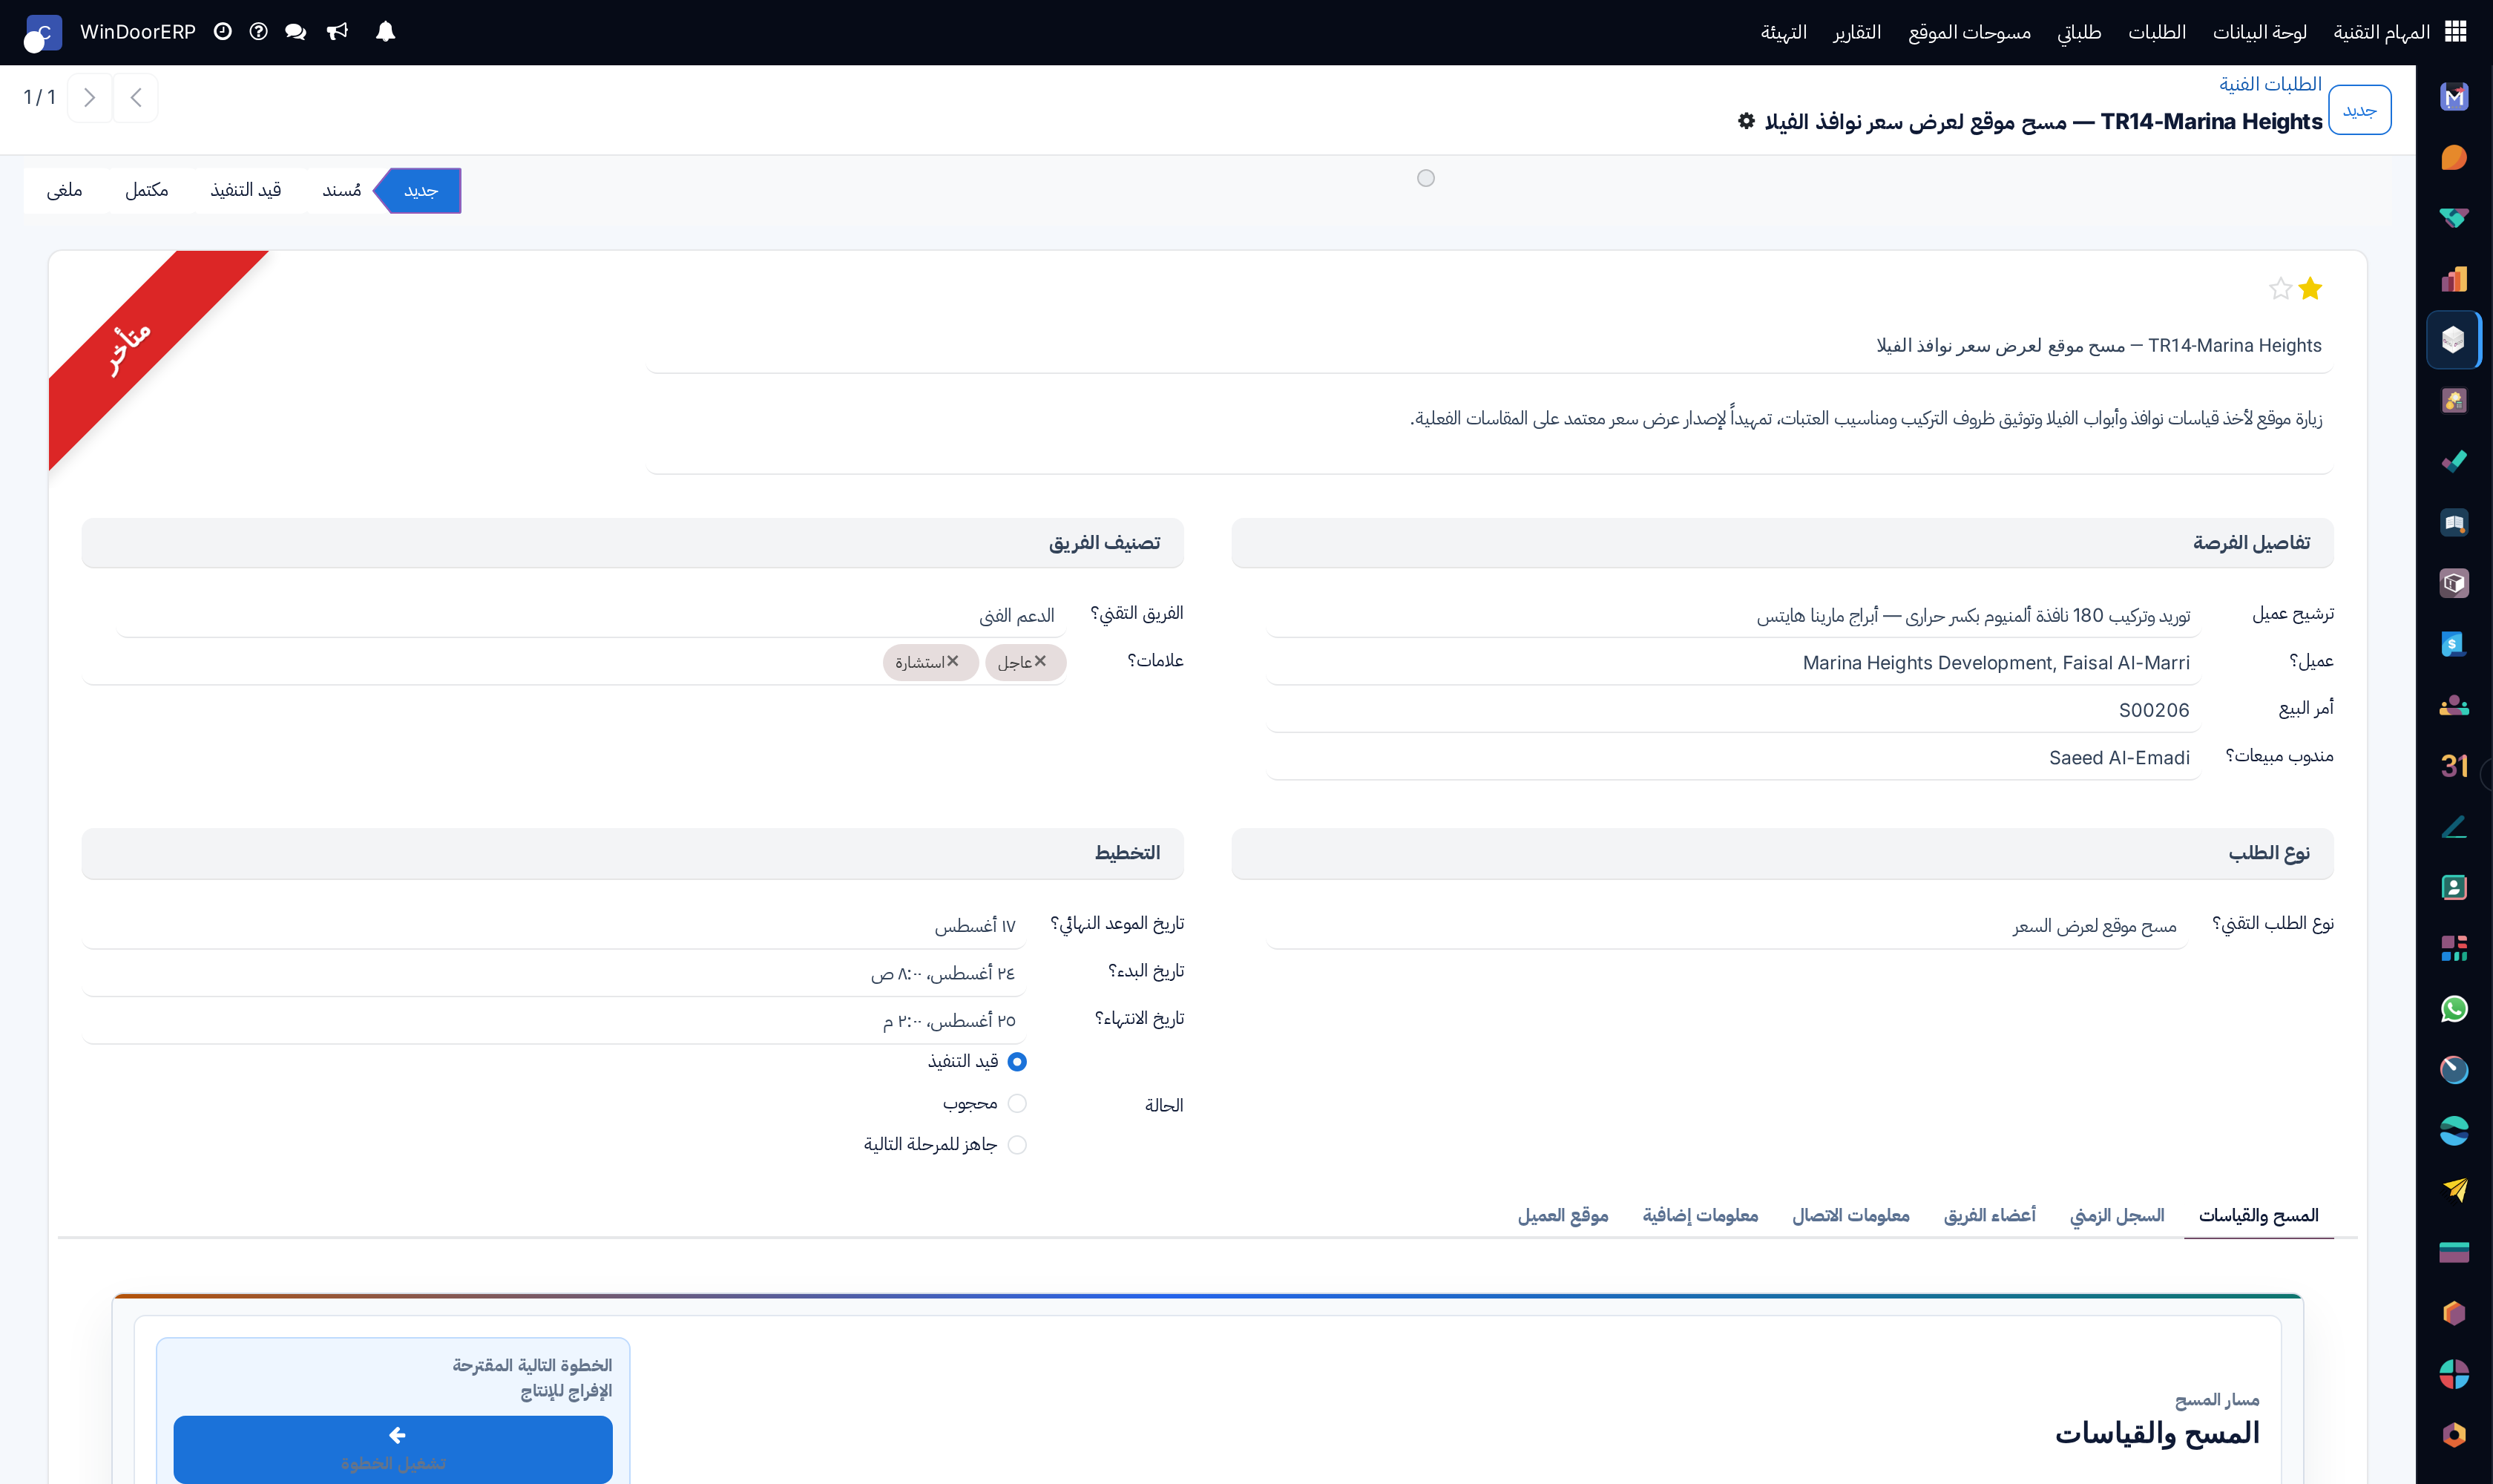Open the yellow paper plane app icon
The width and height of the screenshot is (2493, 1484).
[x=2454, y=1191]
